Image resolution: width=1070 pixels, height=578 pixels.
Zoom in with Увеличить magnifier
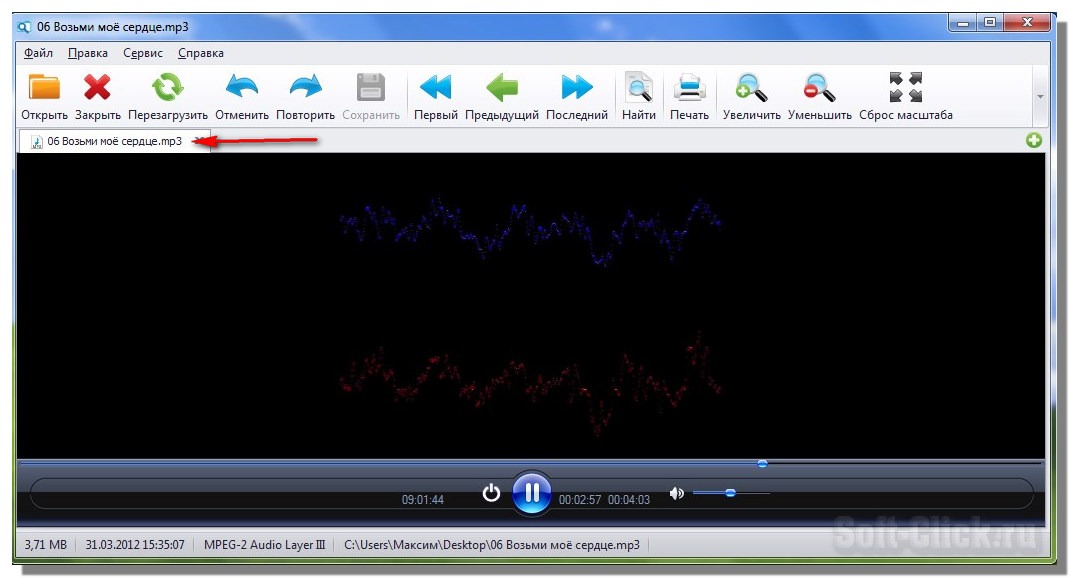[751, 89]
